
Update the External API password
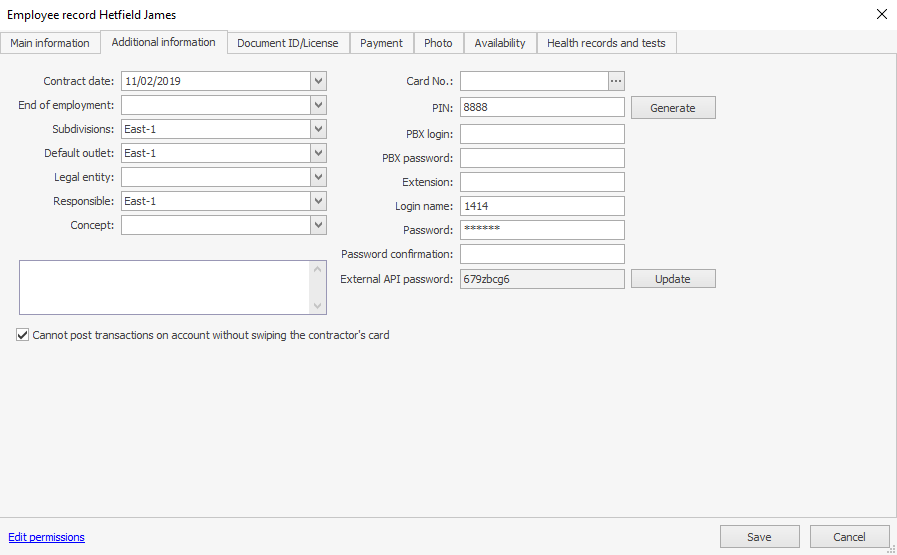(x=672, y=279)
